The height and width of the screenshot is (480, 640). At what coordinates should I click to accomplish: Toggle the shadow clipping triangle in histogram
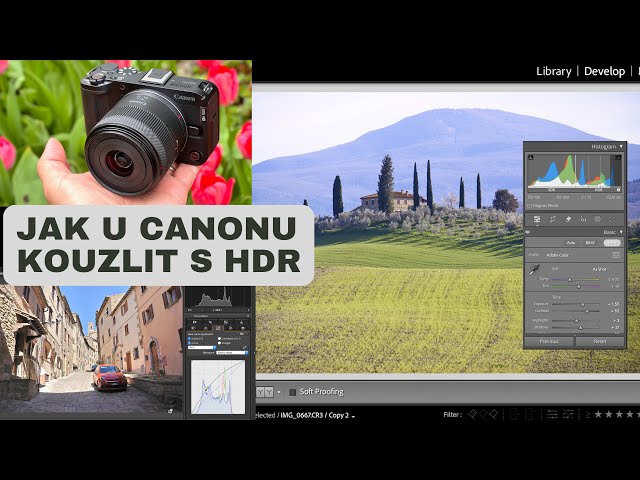(x=531, y=157)
